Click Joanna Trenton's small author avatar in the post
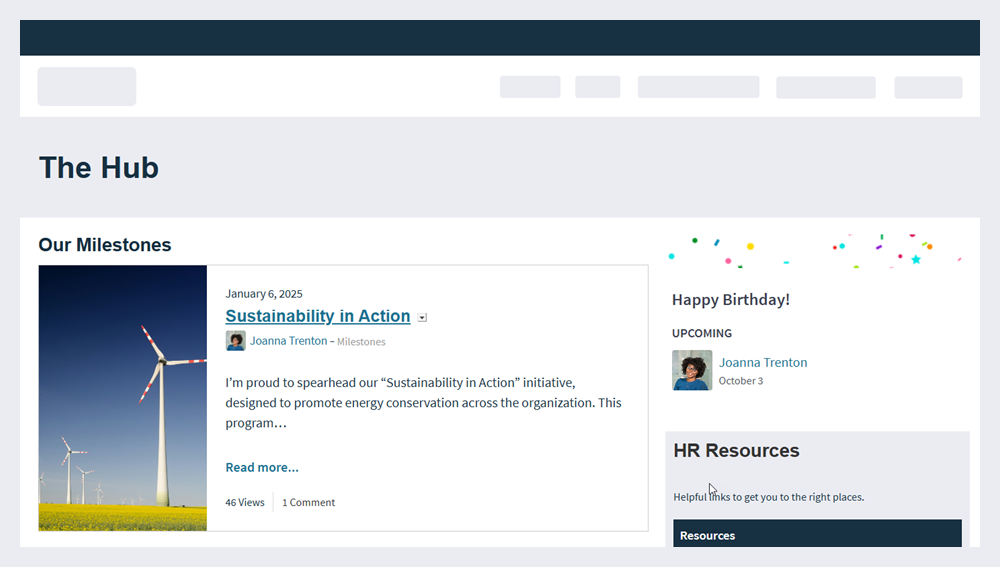This screenshot has width=1000, height=567. point(235,341)
